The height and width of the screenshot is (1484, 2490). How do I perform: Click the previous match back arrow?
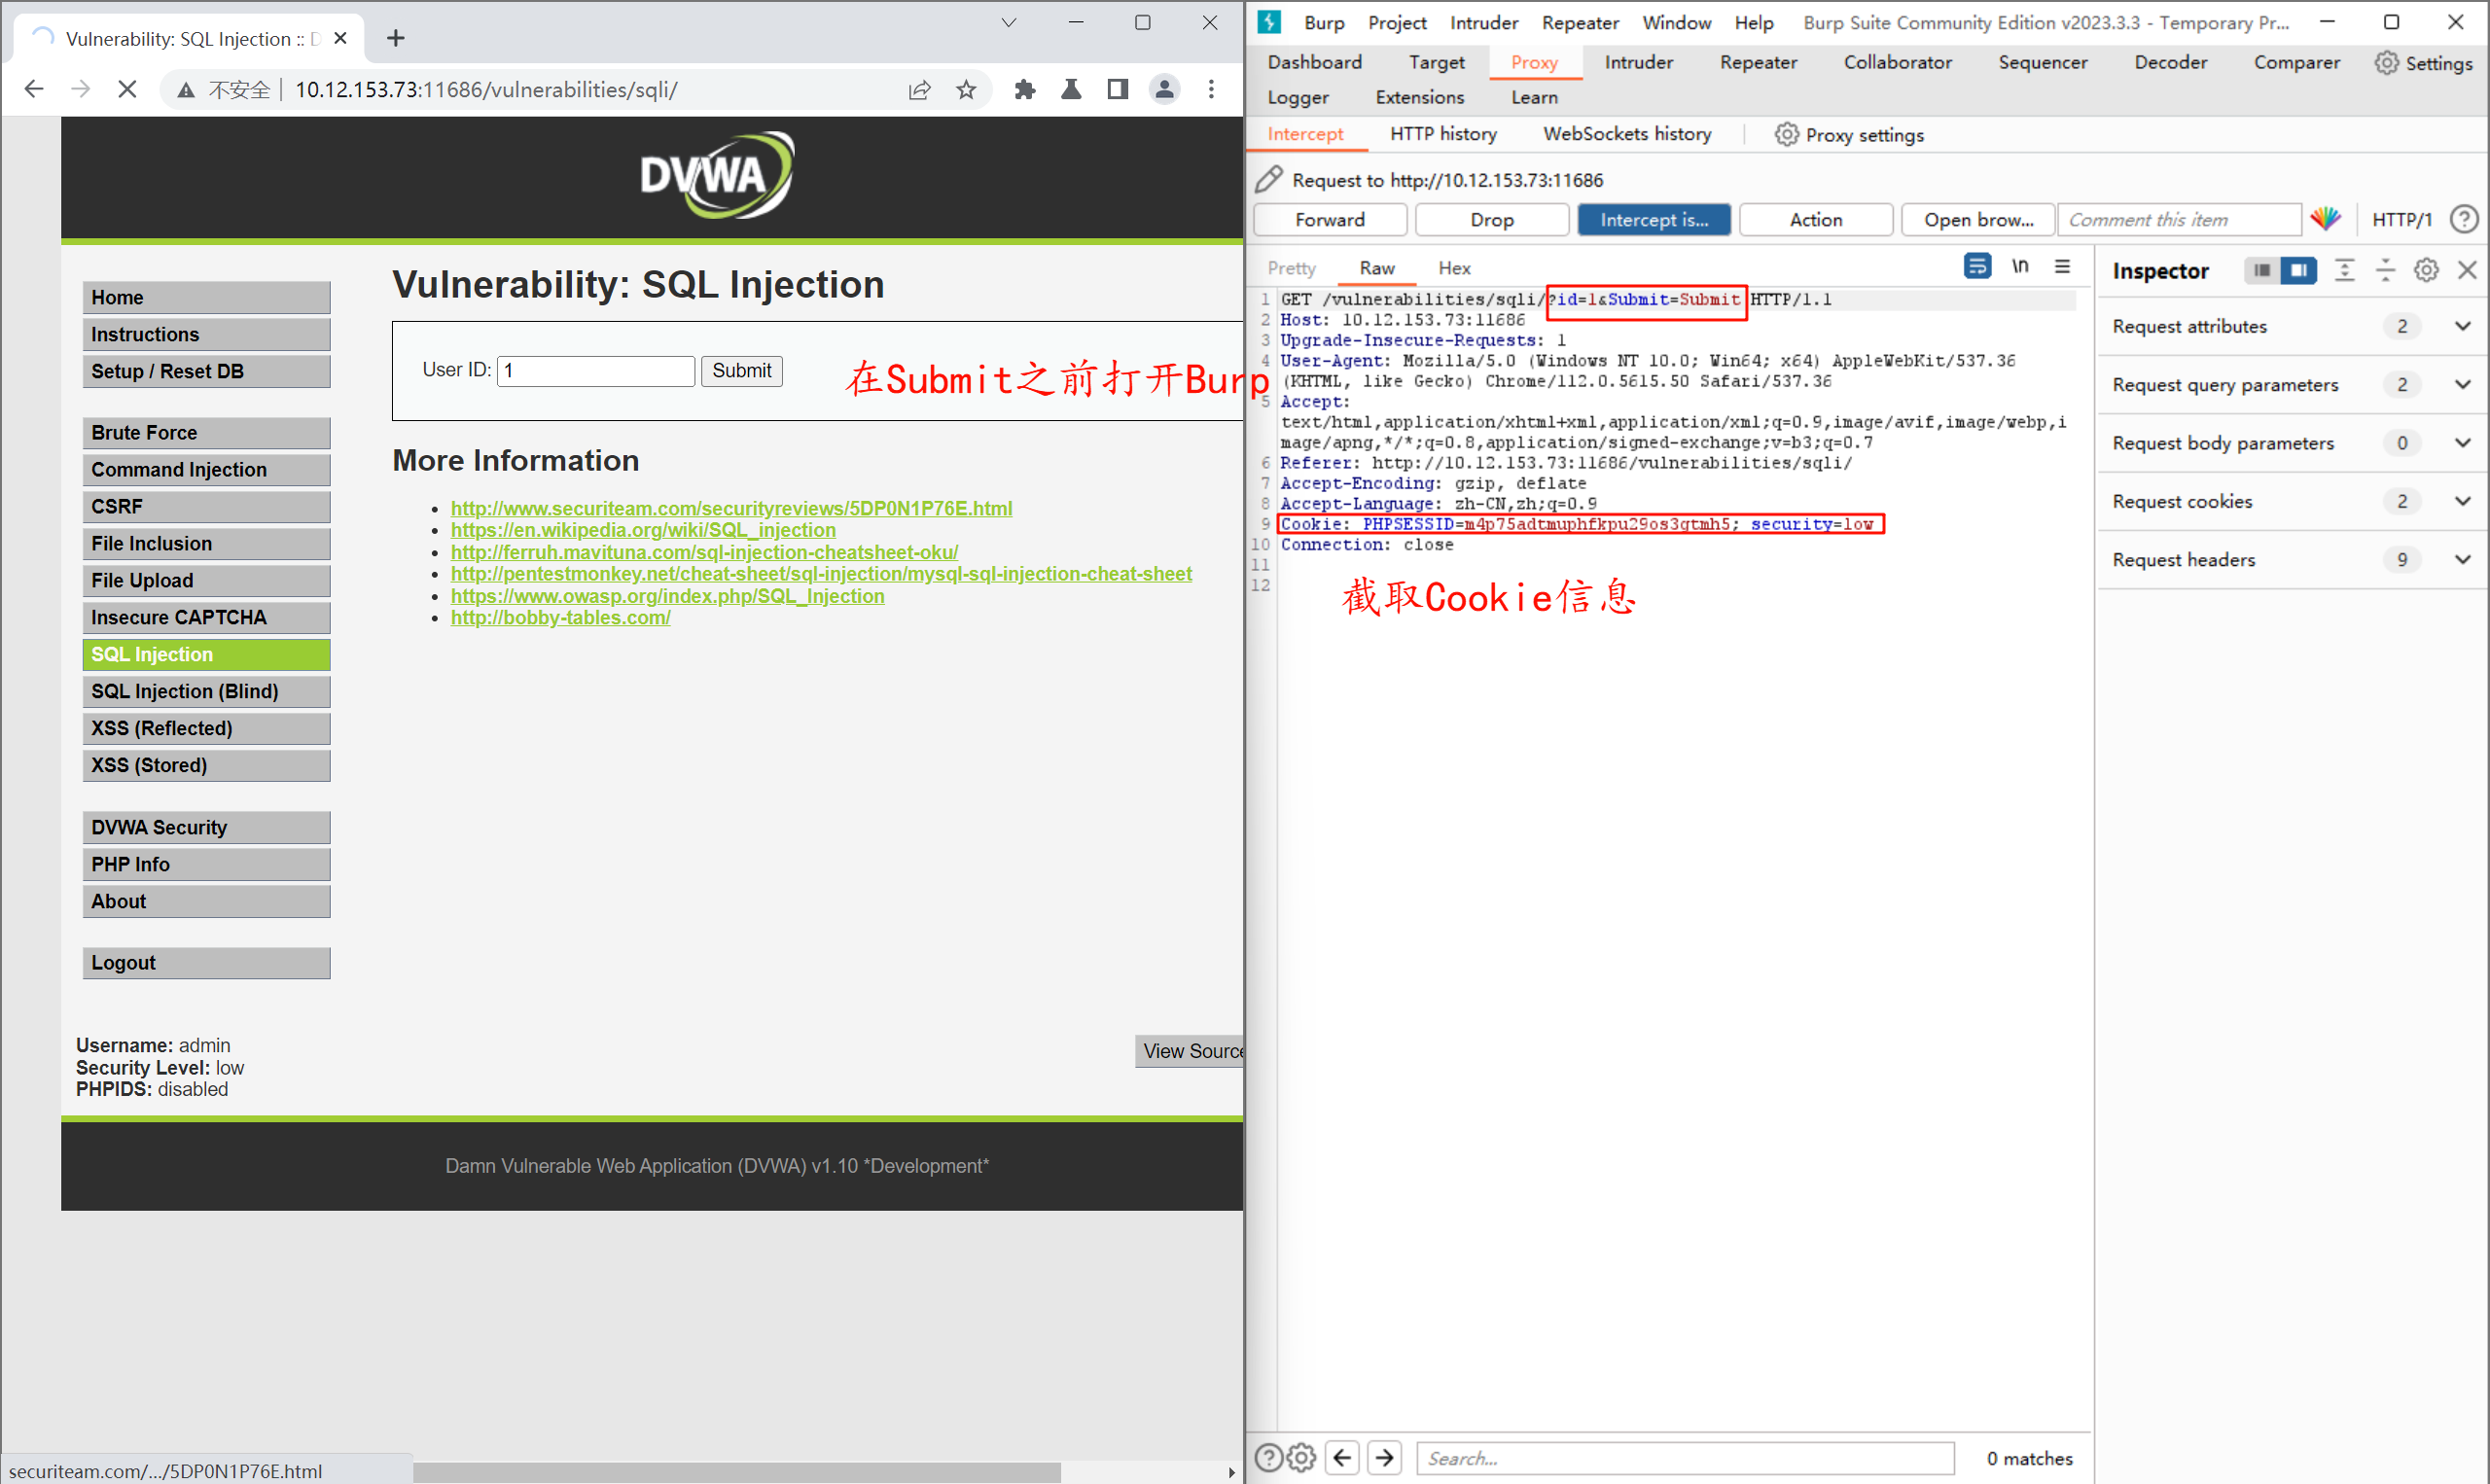[1342, 1457]
